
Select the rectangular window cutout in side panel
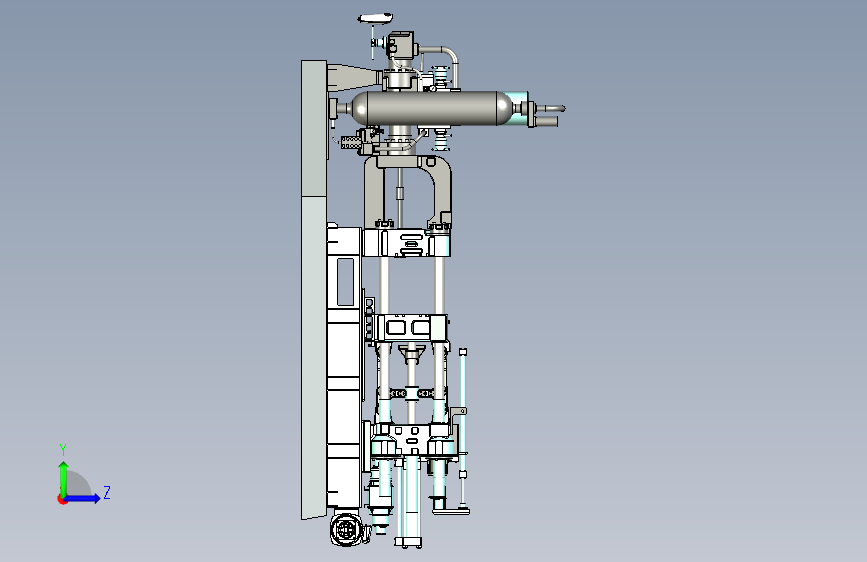[x=345, y=282]
